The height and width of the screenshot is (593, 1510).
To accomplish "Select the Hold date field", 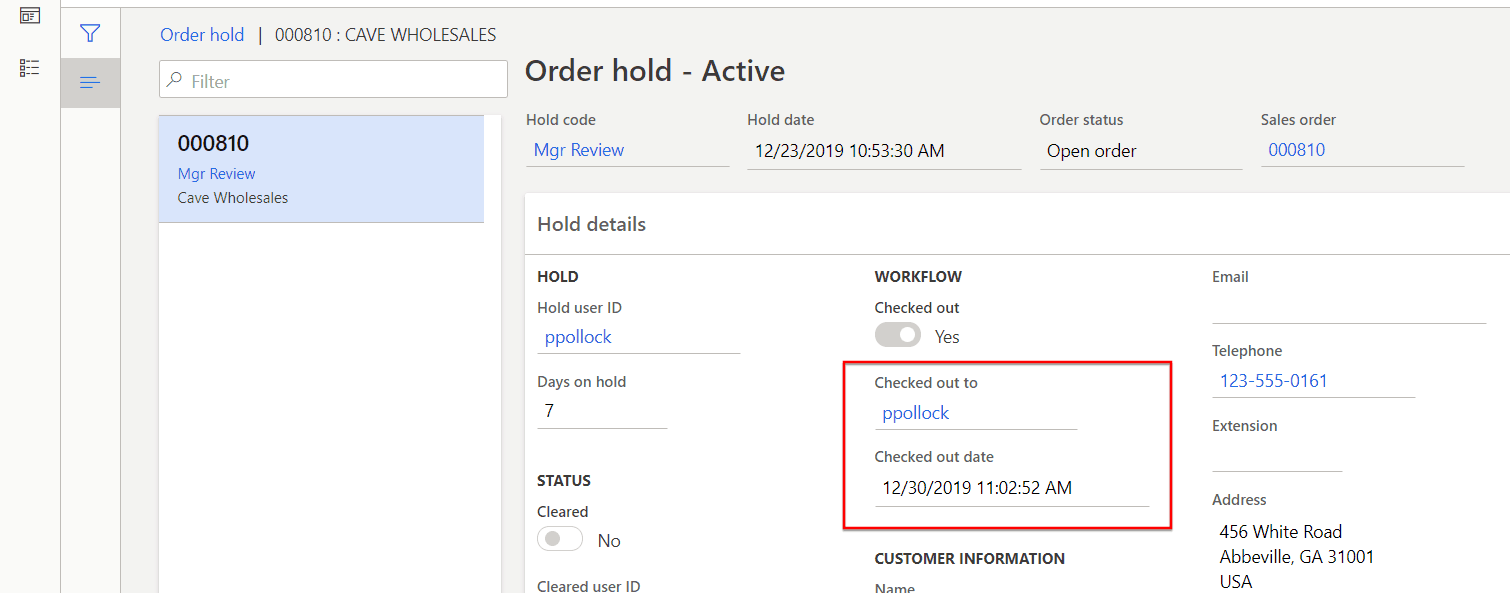I will tap(884, 151).
